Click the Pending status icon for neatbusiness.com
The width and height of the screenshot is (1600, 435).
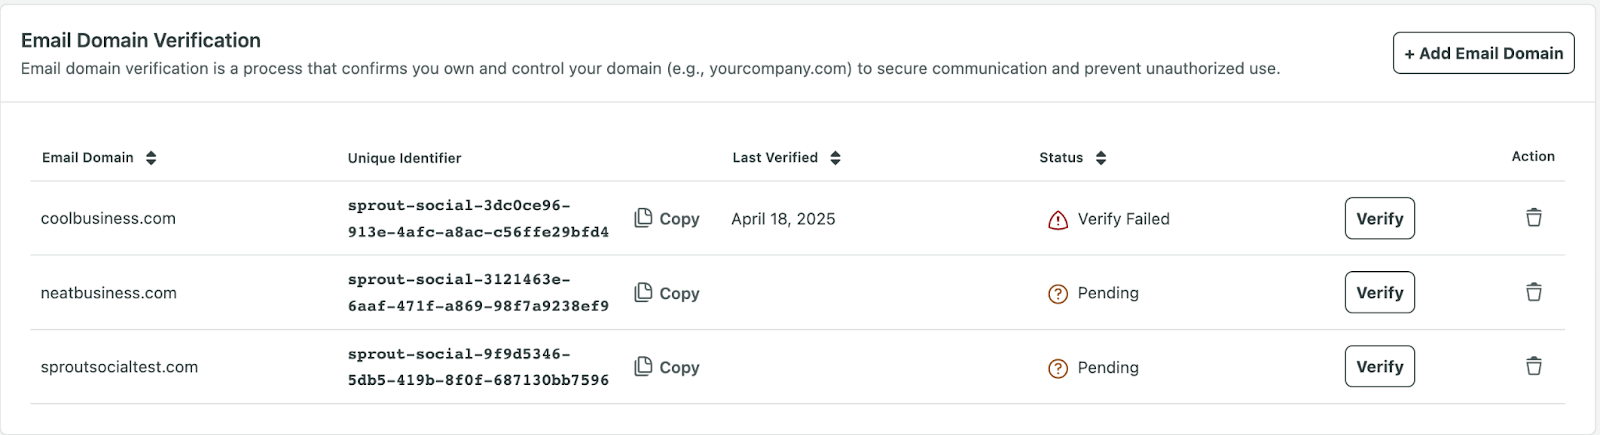click(x=1057, y=294)
